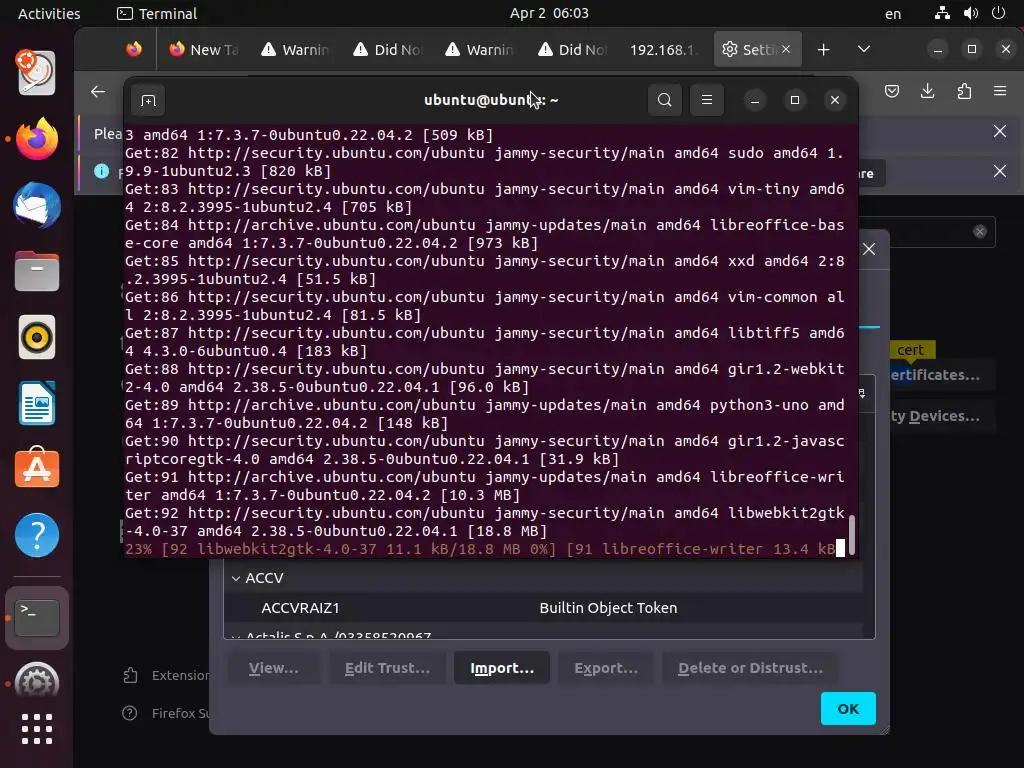This screenshot has width=1024, height=768.
Task: Click the info icon in notification bar
Action: click(101, 171)
